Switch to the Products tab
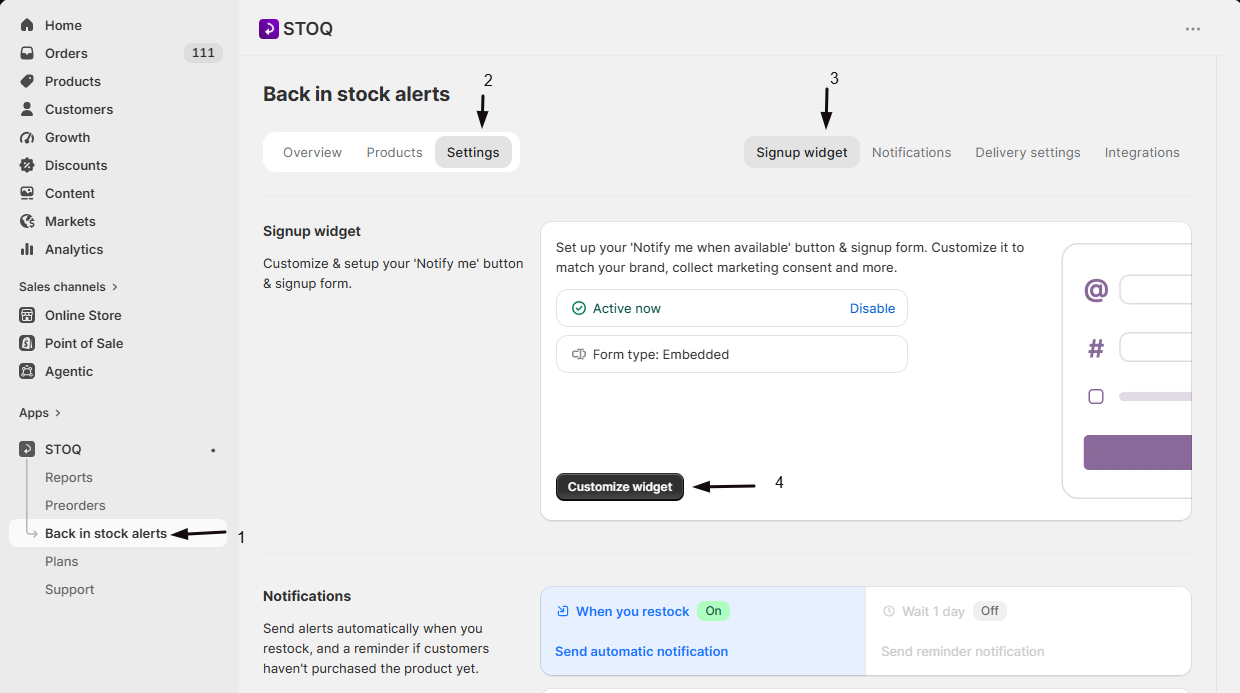This screenshot has width=1240, height=693. (x=394, y=153)
